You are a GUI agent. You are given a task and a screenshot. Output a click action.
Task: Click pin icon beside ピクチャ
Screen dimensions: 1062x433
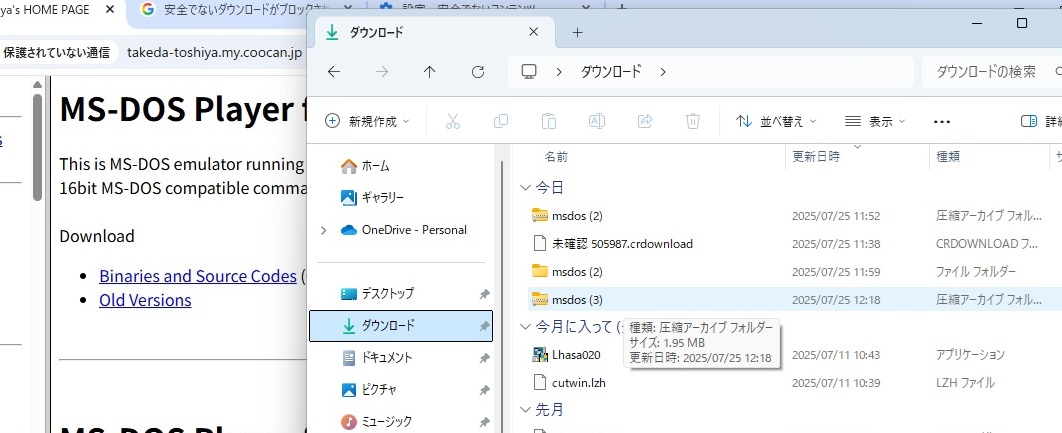(484, 390)
